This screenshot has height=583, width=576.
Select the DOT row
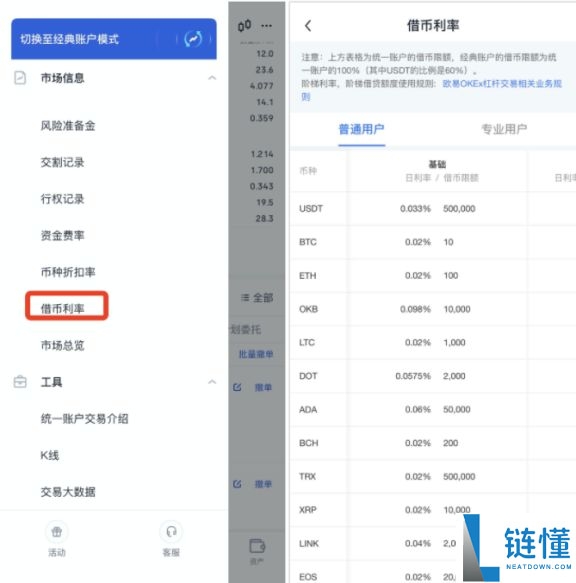coord(433,376)
